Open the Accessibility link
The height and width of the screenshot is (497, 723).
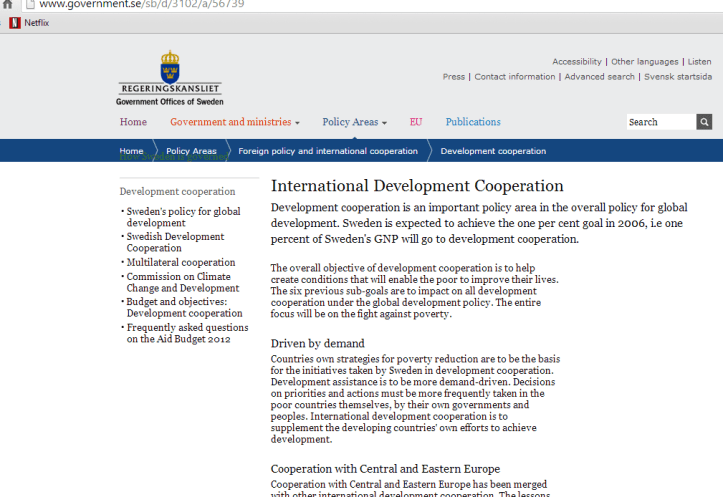pyautogui.click(x=577, y=61)
